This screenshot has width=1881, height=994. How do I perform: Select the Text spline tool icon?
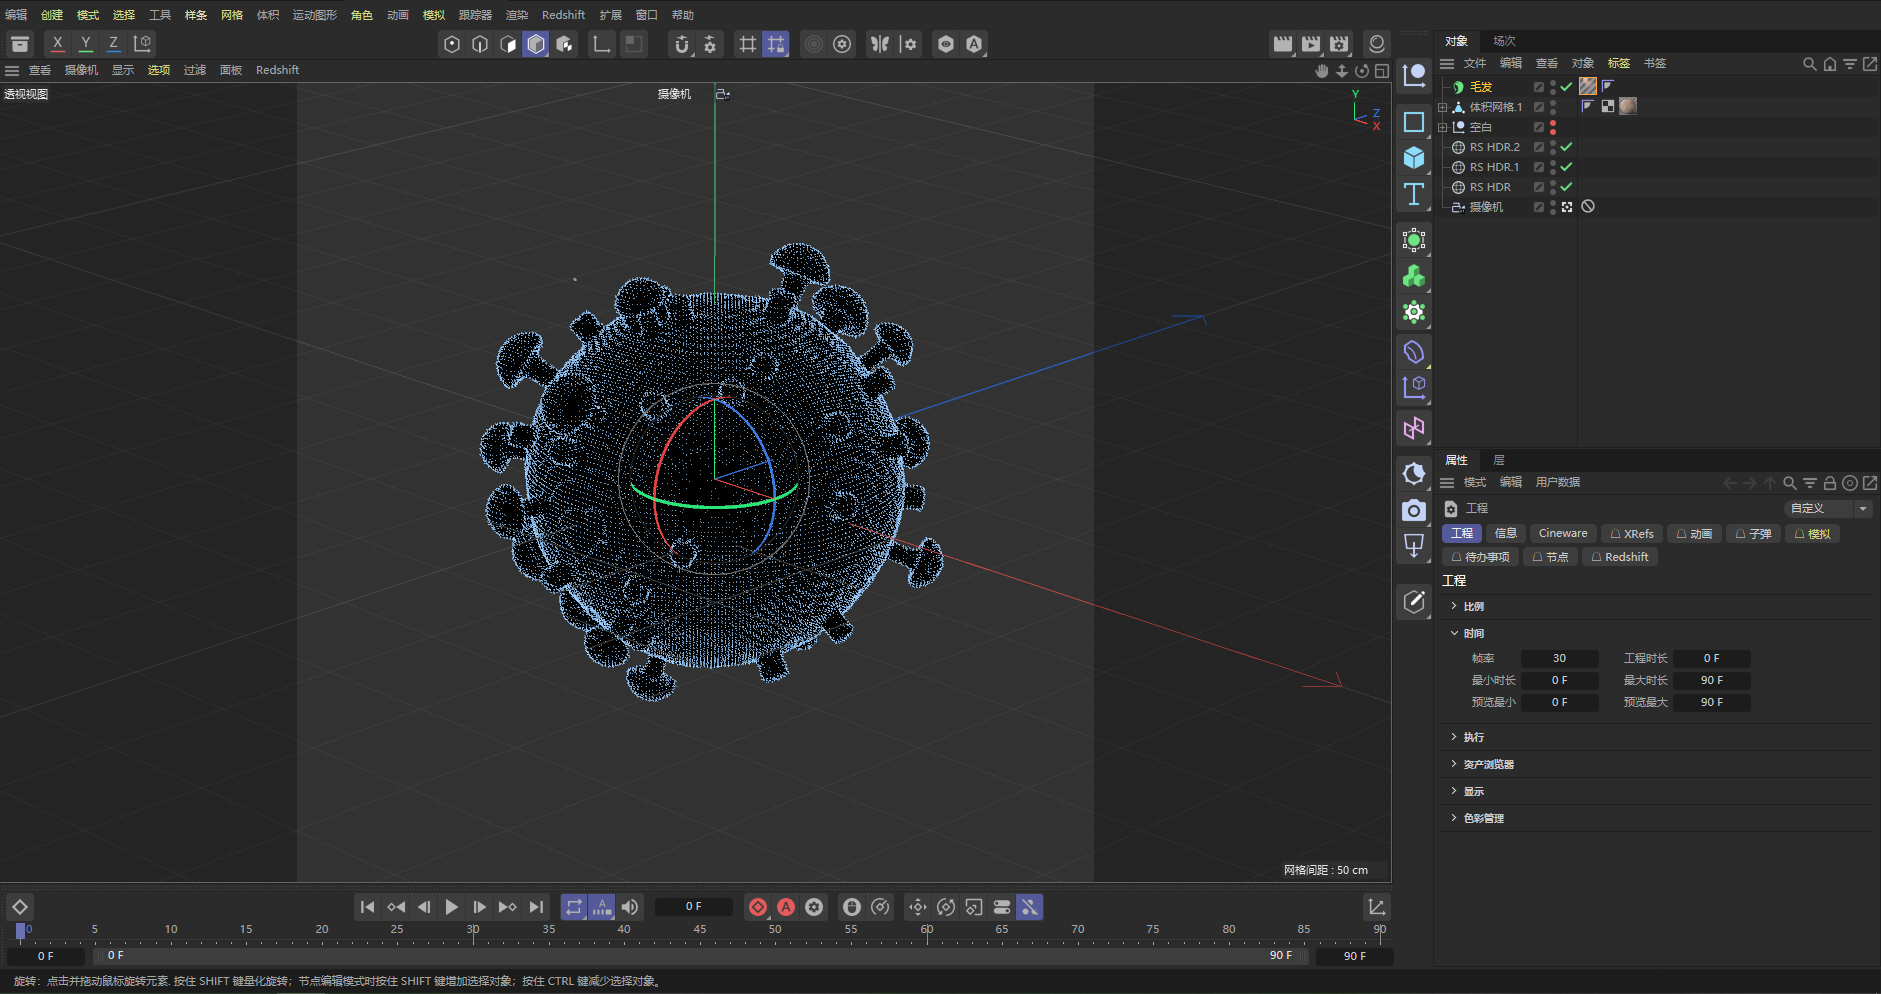pyautogui.click(x=1414, y=194)
